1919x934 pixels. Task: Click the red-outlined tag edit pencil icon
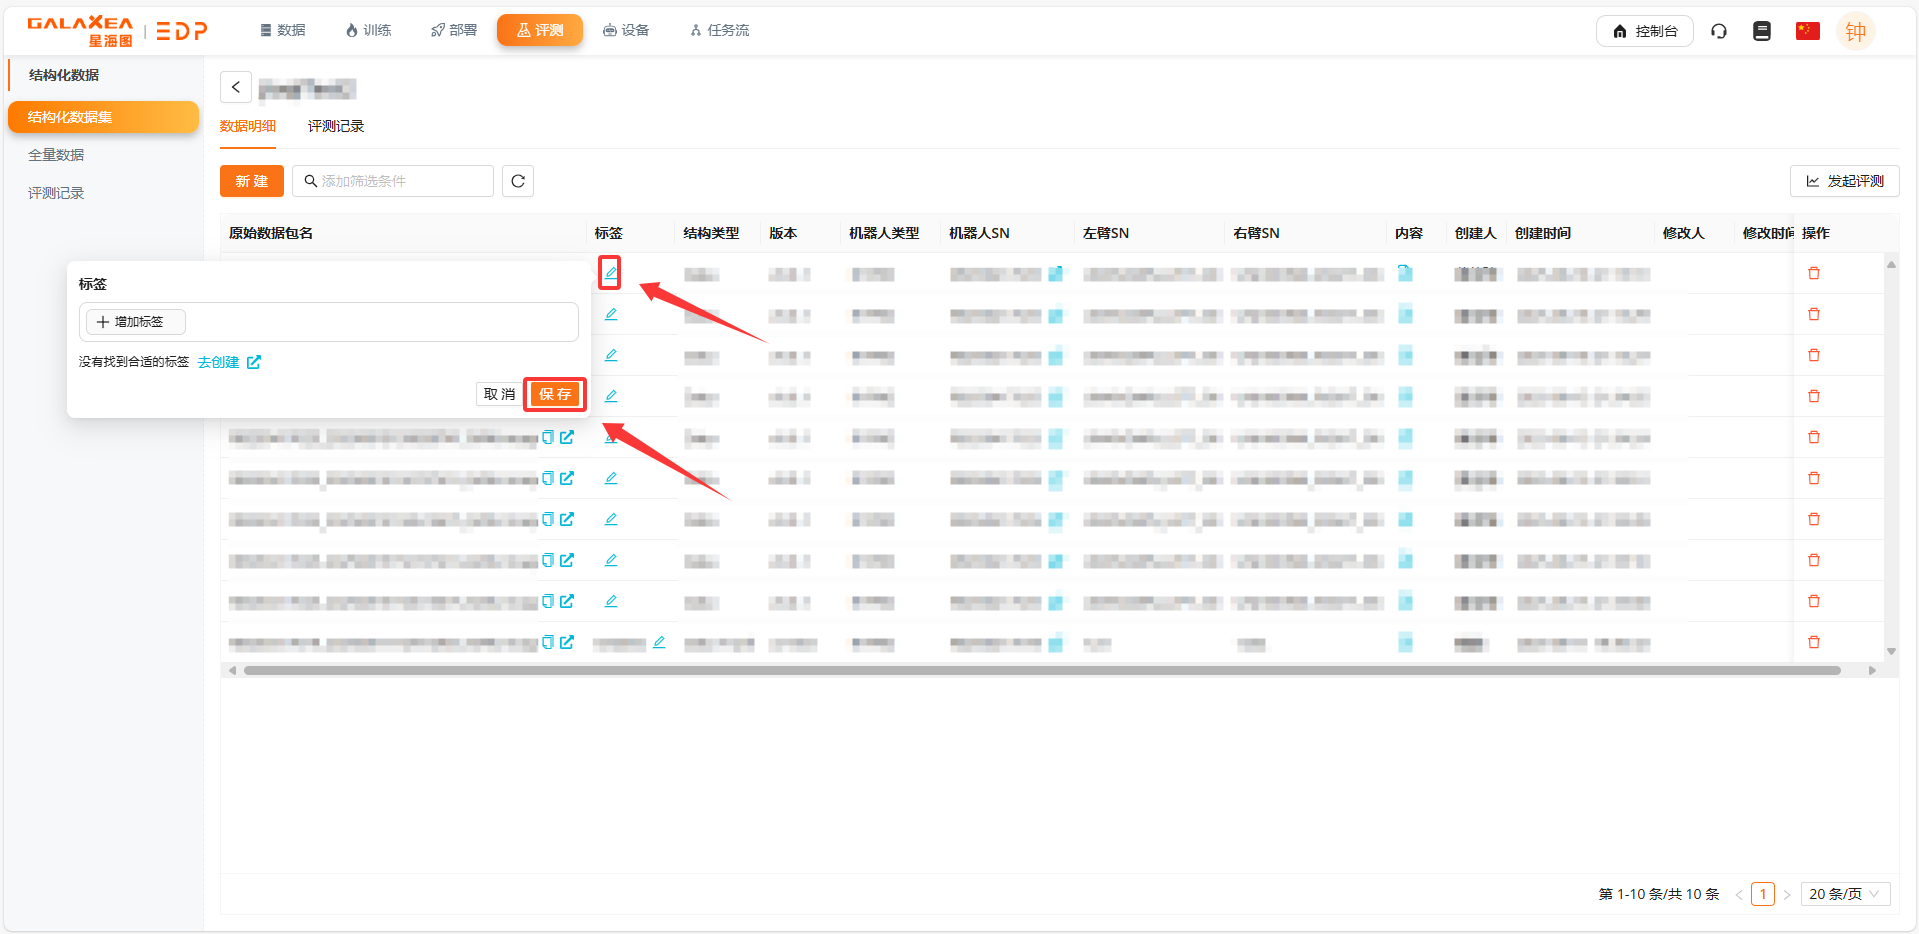click(x=610, y=273)
